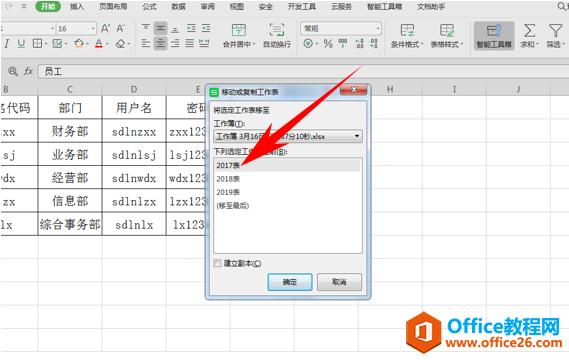Increase font size with the A+ icon
The image size is (569, 360).
105,28
